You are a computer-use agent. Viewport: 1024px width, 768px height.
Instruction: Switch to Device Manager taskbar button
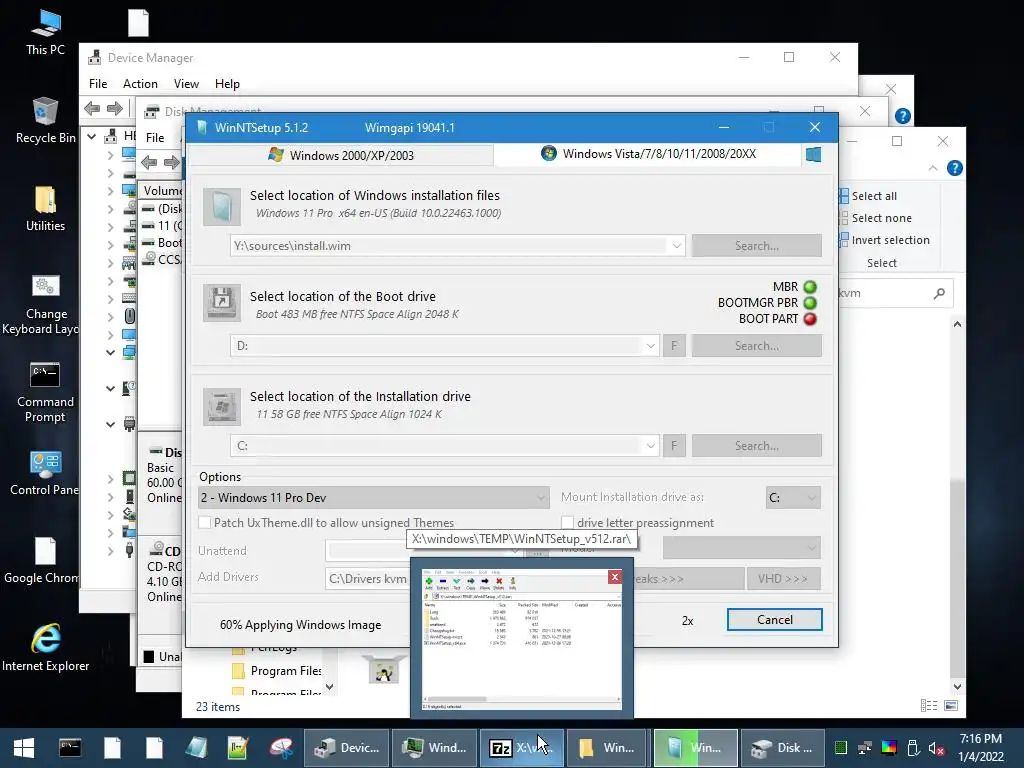coord(347,748)
